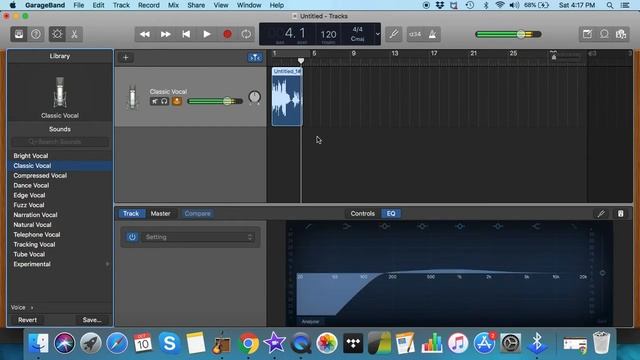This screenshot has height=360, width=640.
Task: Select the Untitled audio region
Action: tap(287, 96)
